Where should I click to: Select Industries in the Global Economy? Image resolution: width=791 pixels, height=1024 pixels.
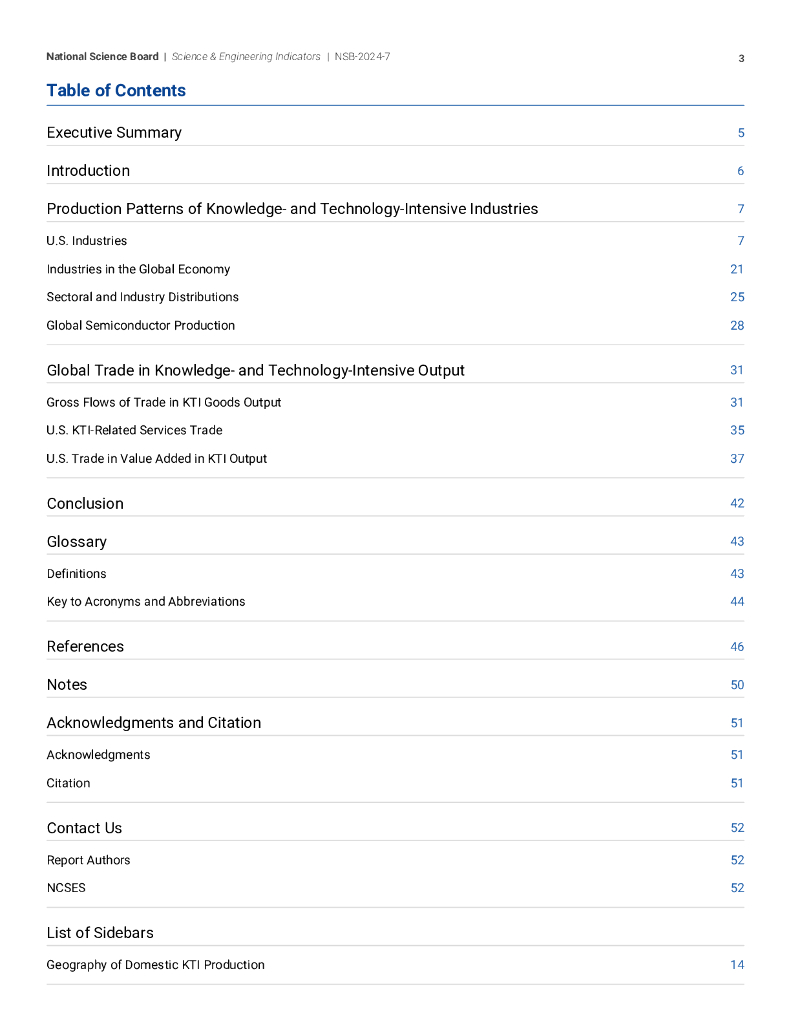[x=138, y=269]
